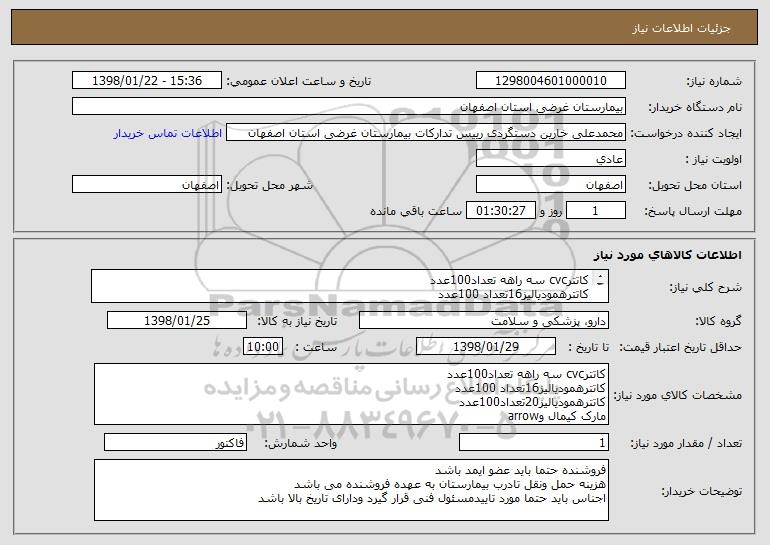770x545 pixels.
Task: Click the need priority field (عادی)
Action: point(550,159)
